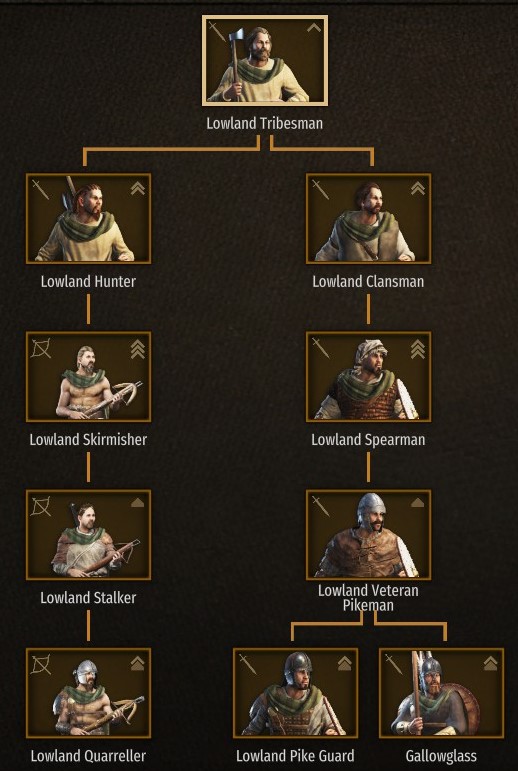Select the Lowland Pike Guard portrait
This screenshot has width=518, height=771.
(x=295, y=693)
